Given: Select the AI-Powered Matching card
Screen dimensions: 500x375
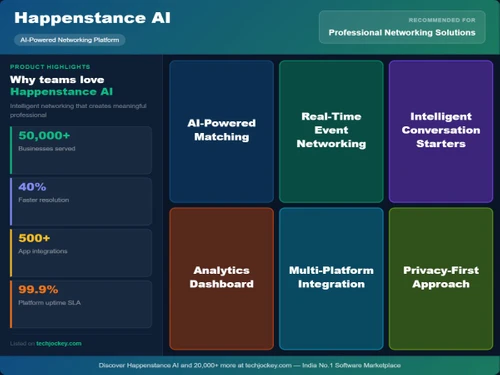Looking at the screenshot, I should (x=222, y=131).
